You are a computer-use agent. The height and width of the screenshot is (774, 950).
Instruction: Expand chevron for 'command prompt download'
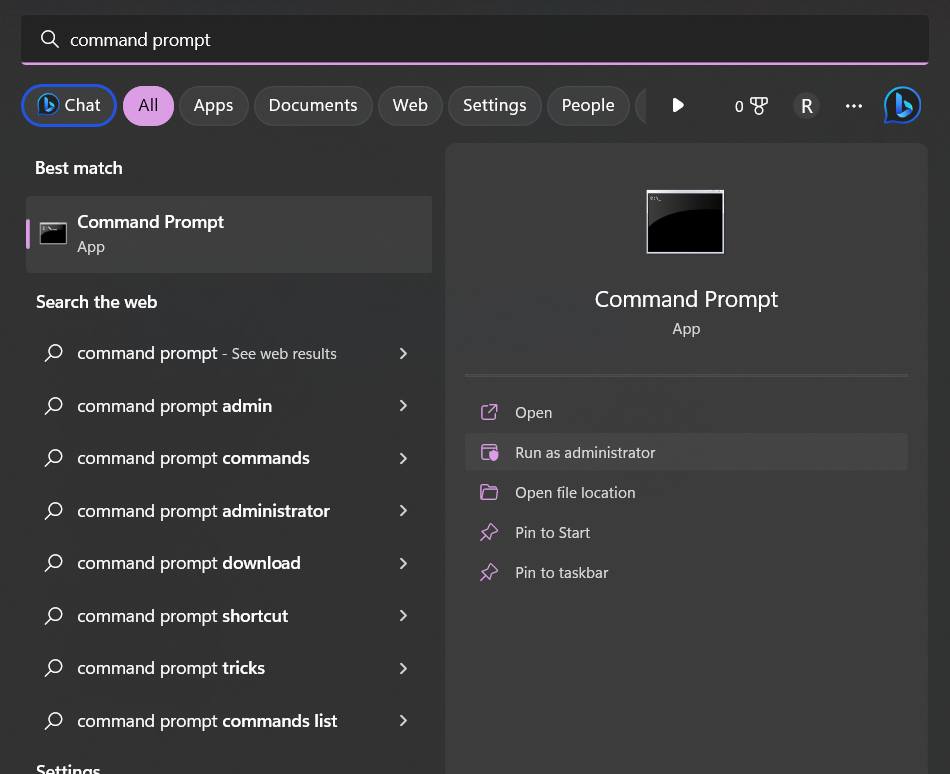pyautogui.click(x=404, y=563)
